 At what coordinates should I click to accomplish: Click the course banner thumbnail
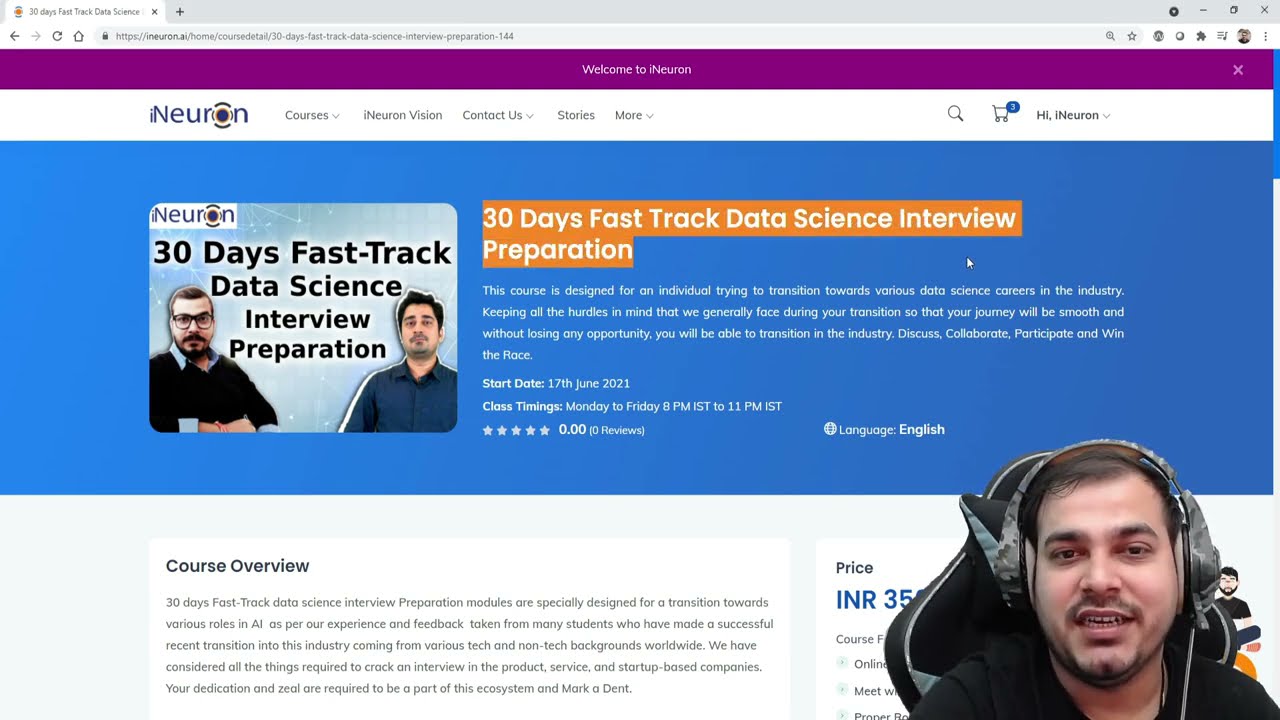coord(303,318)
